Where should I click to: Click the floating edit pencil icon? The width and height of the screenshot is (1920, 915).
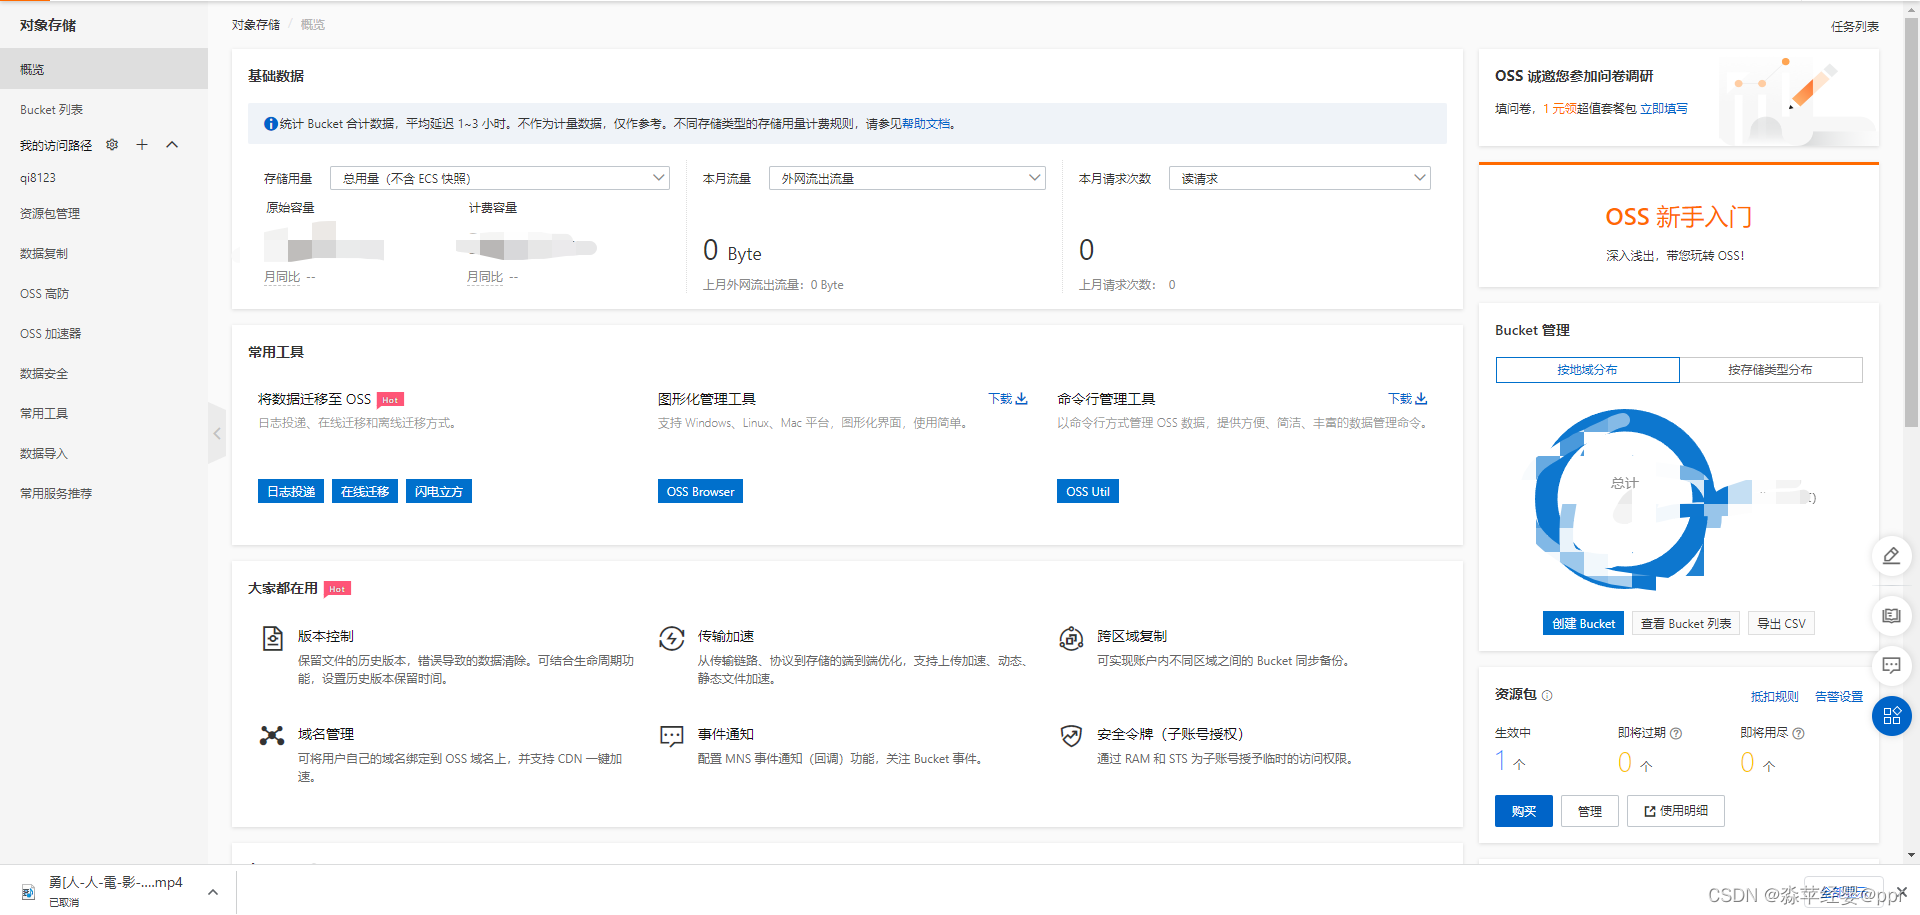tap(1891, 556)
